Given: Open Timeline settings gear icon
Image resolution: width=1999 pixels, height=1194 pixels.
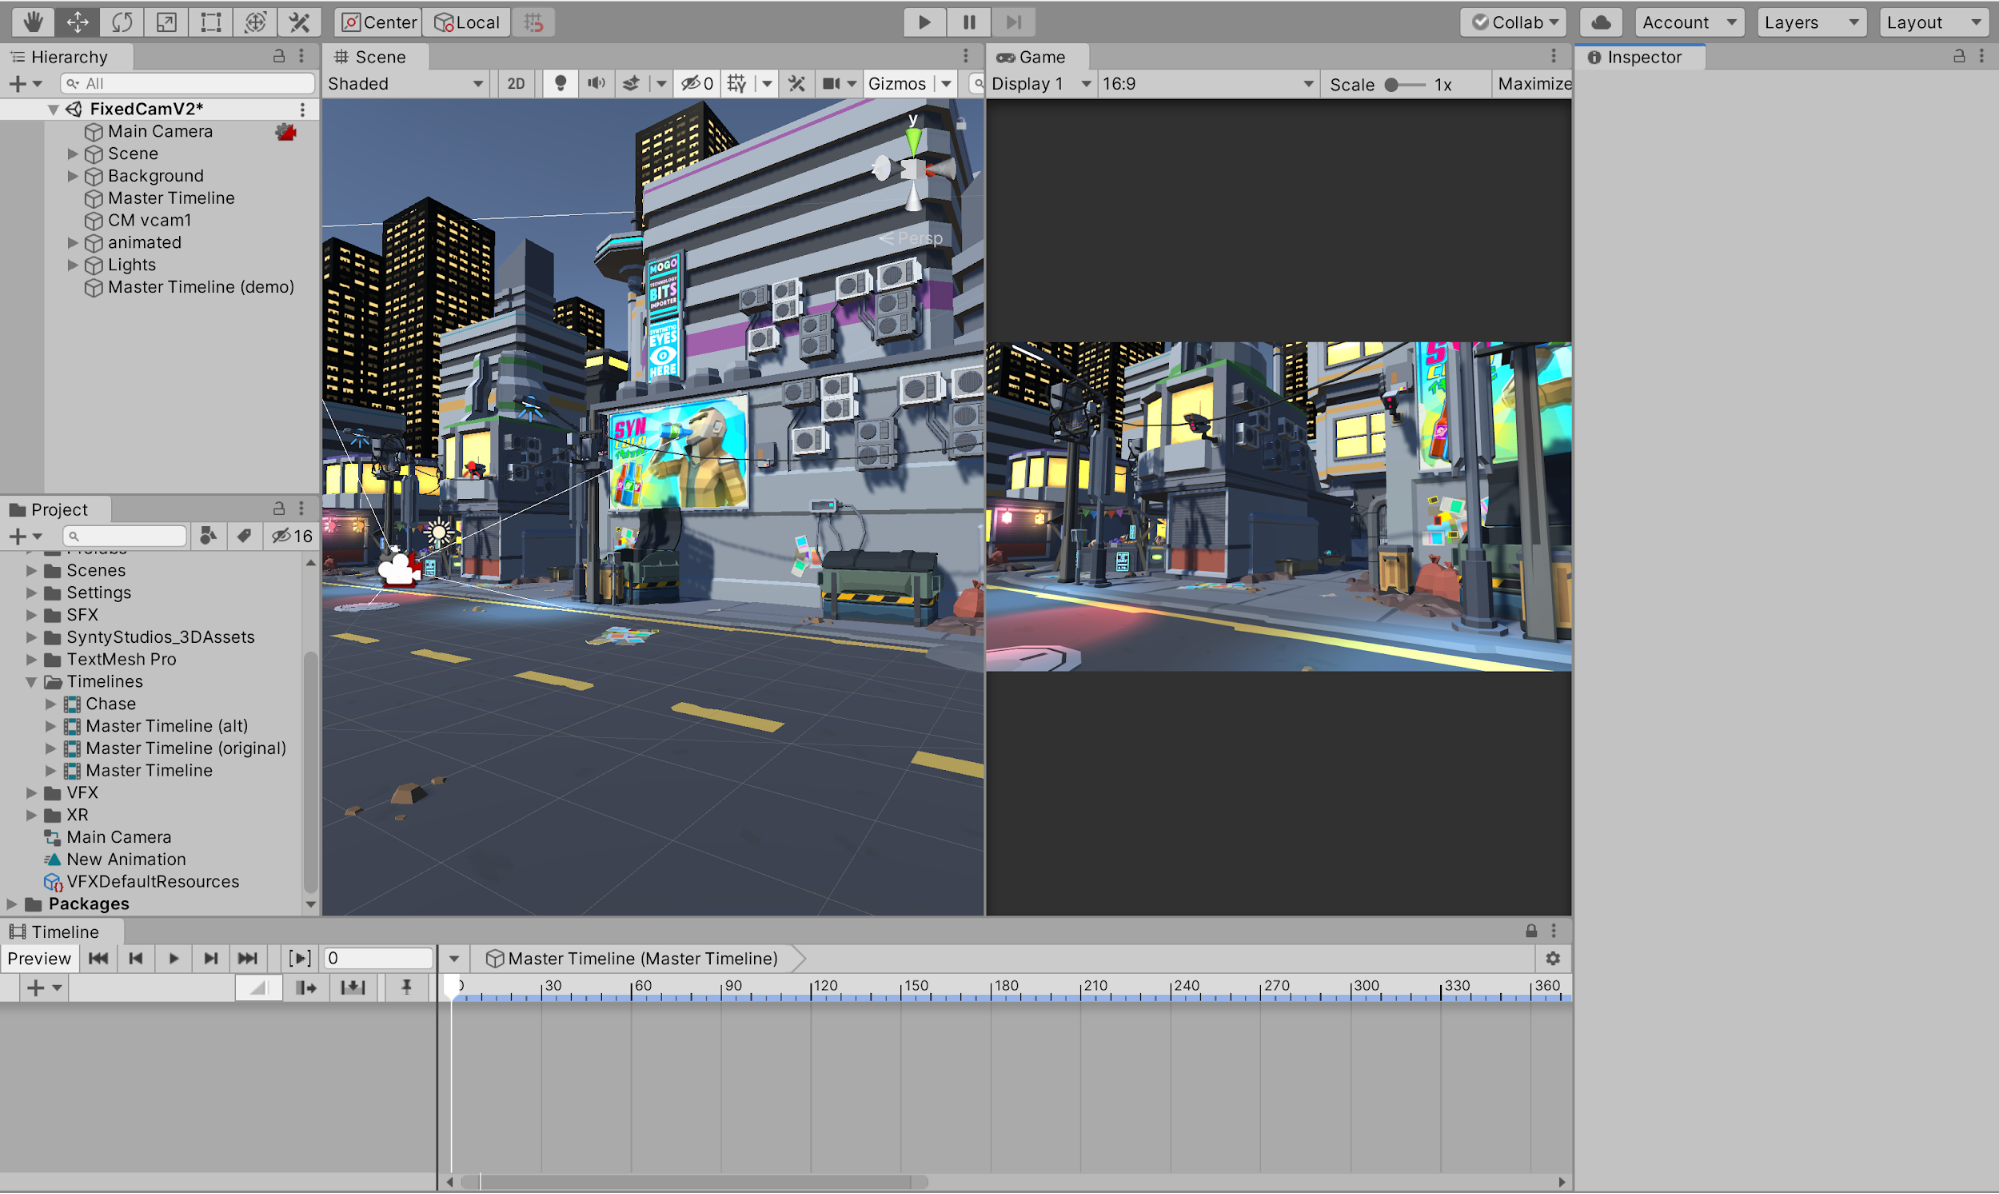Looking at the screenshot, I should click(x=1552, y=958).
